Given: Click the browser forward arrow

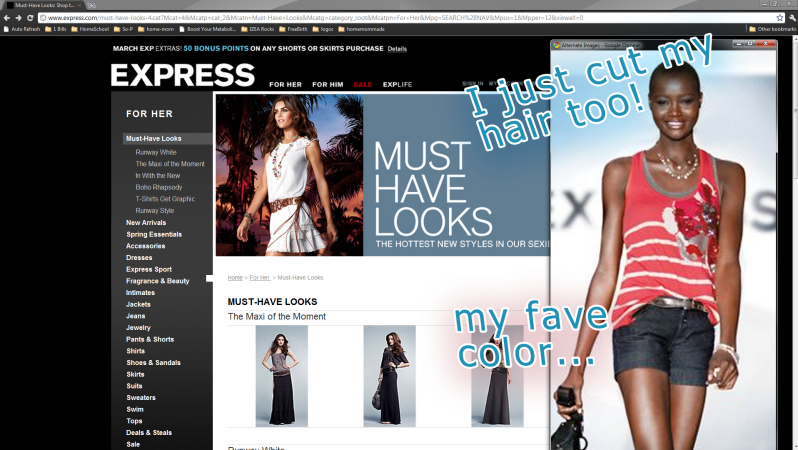Looking at the screenshot, I should coord(19,18).
